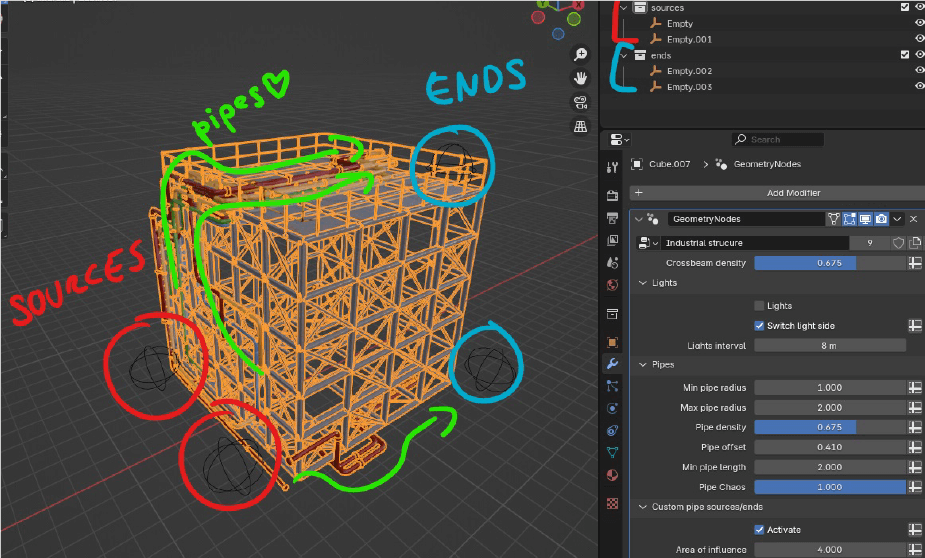Viewport: 925px width, 558px height.
Task: Open the Physics properties tab icon
Action: (612, 408)
